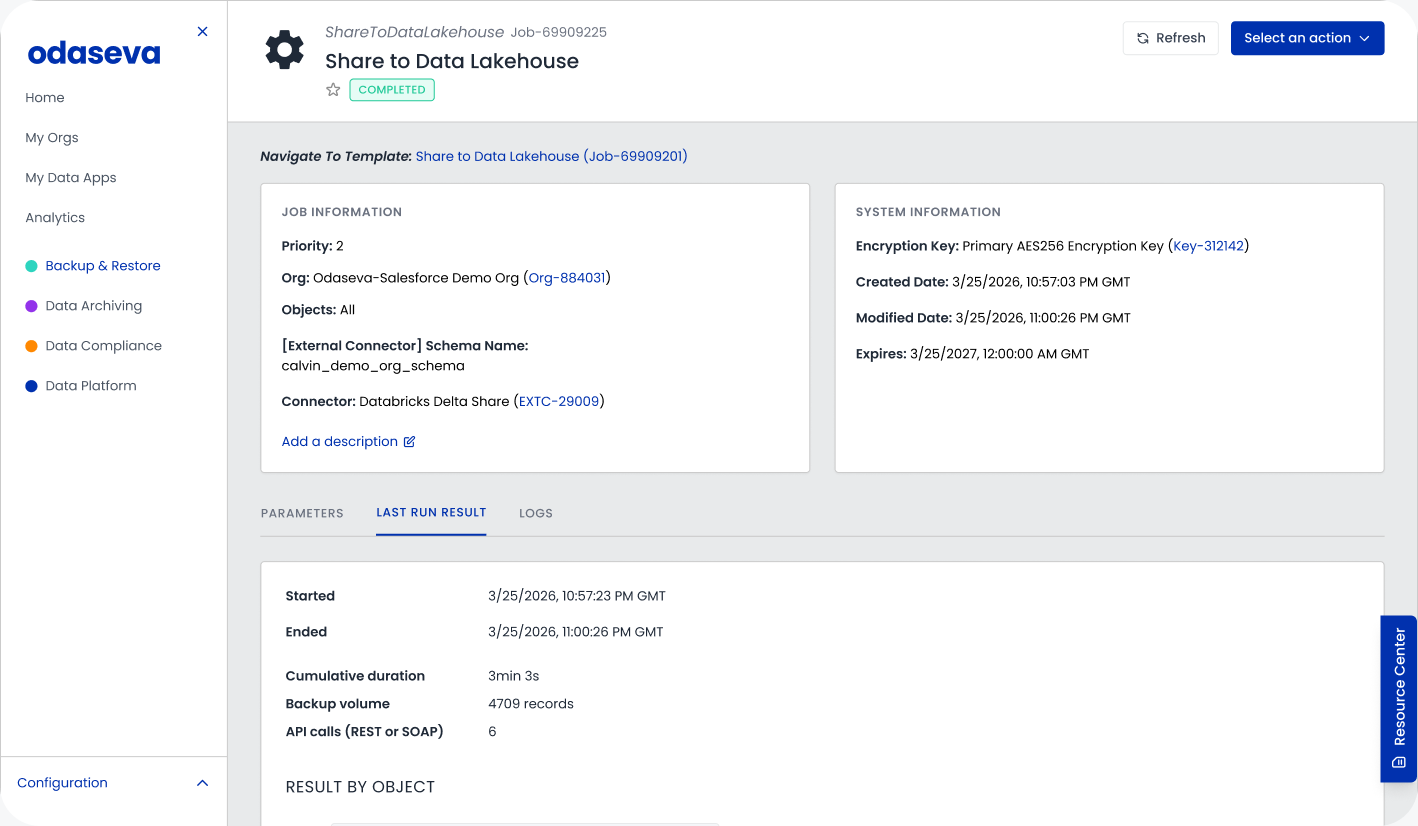Open the Resource Center side tab
The width and height of the screenshot is (1418, 826).
(1399, 699)
